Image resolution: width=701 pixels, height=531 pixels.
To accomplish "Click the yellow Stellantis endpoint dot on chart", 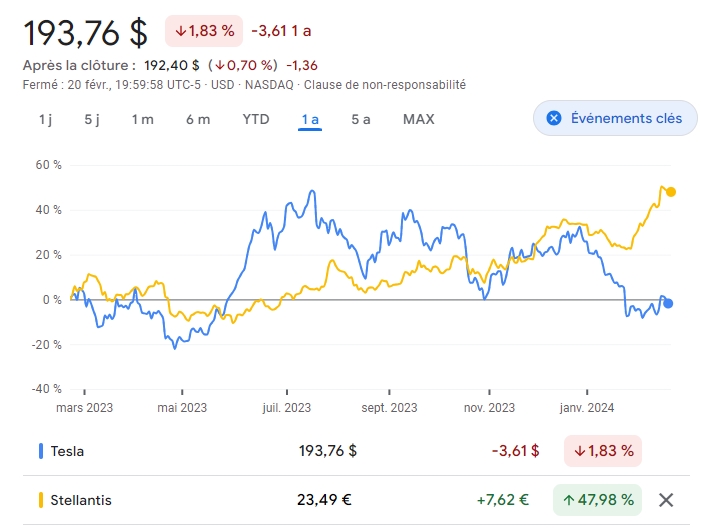I will 670,192.
